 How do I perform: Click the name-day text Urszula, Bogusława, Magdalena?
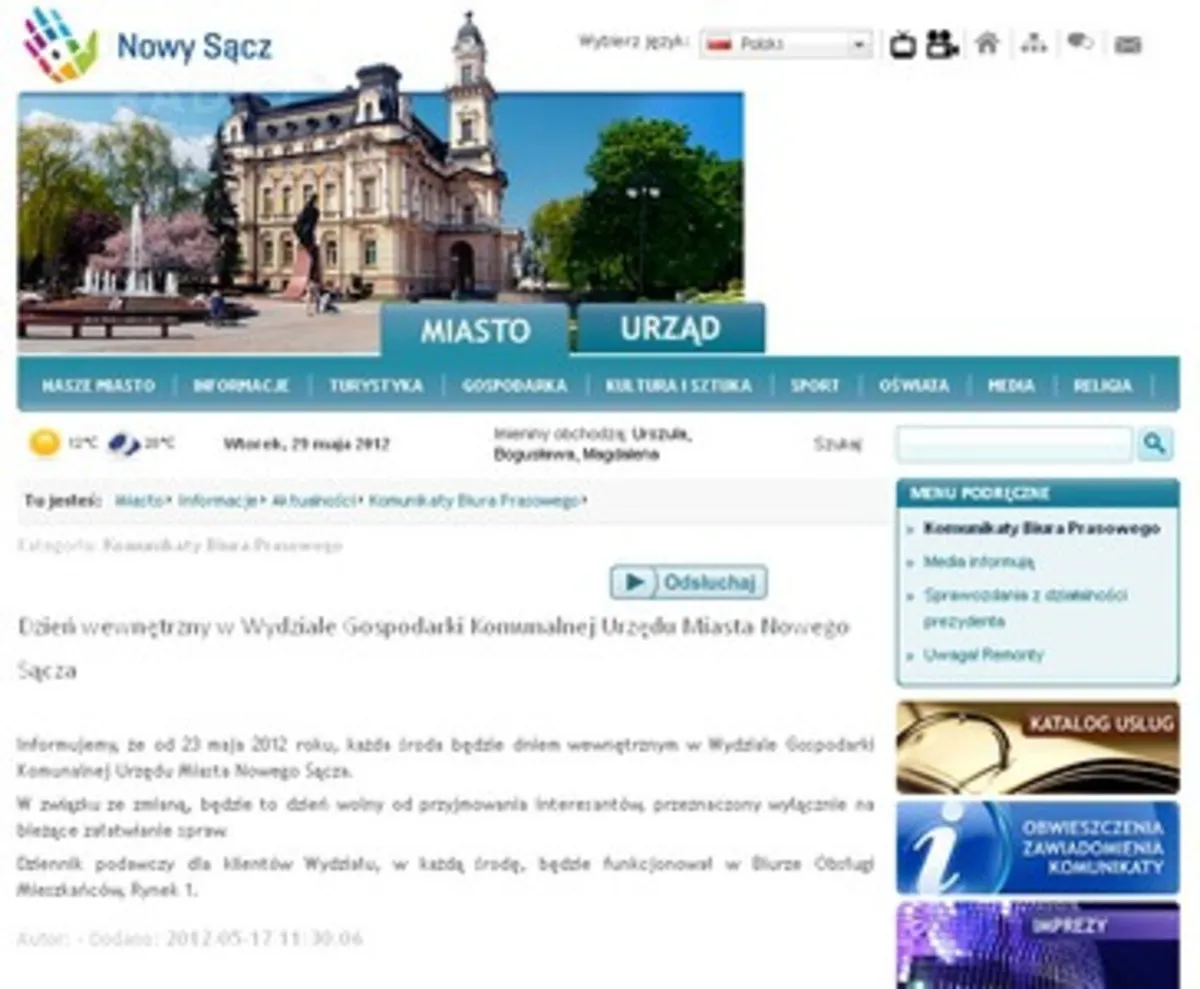(x=592, y=444)
